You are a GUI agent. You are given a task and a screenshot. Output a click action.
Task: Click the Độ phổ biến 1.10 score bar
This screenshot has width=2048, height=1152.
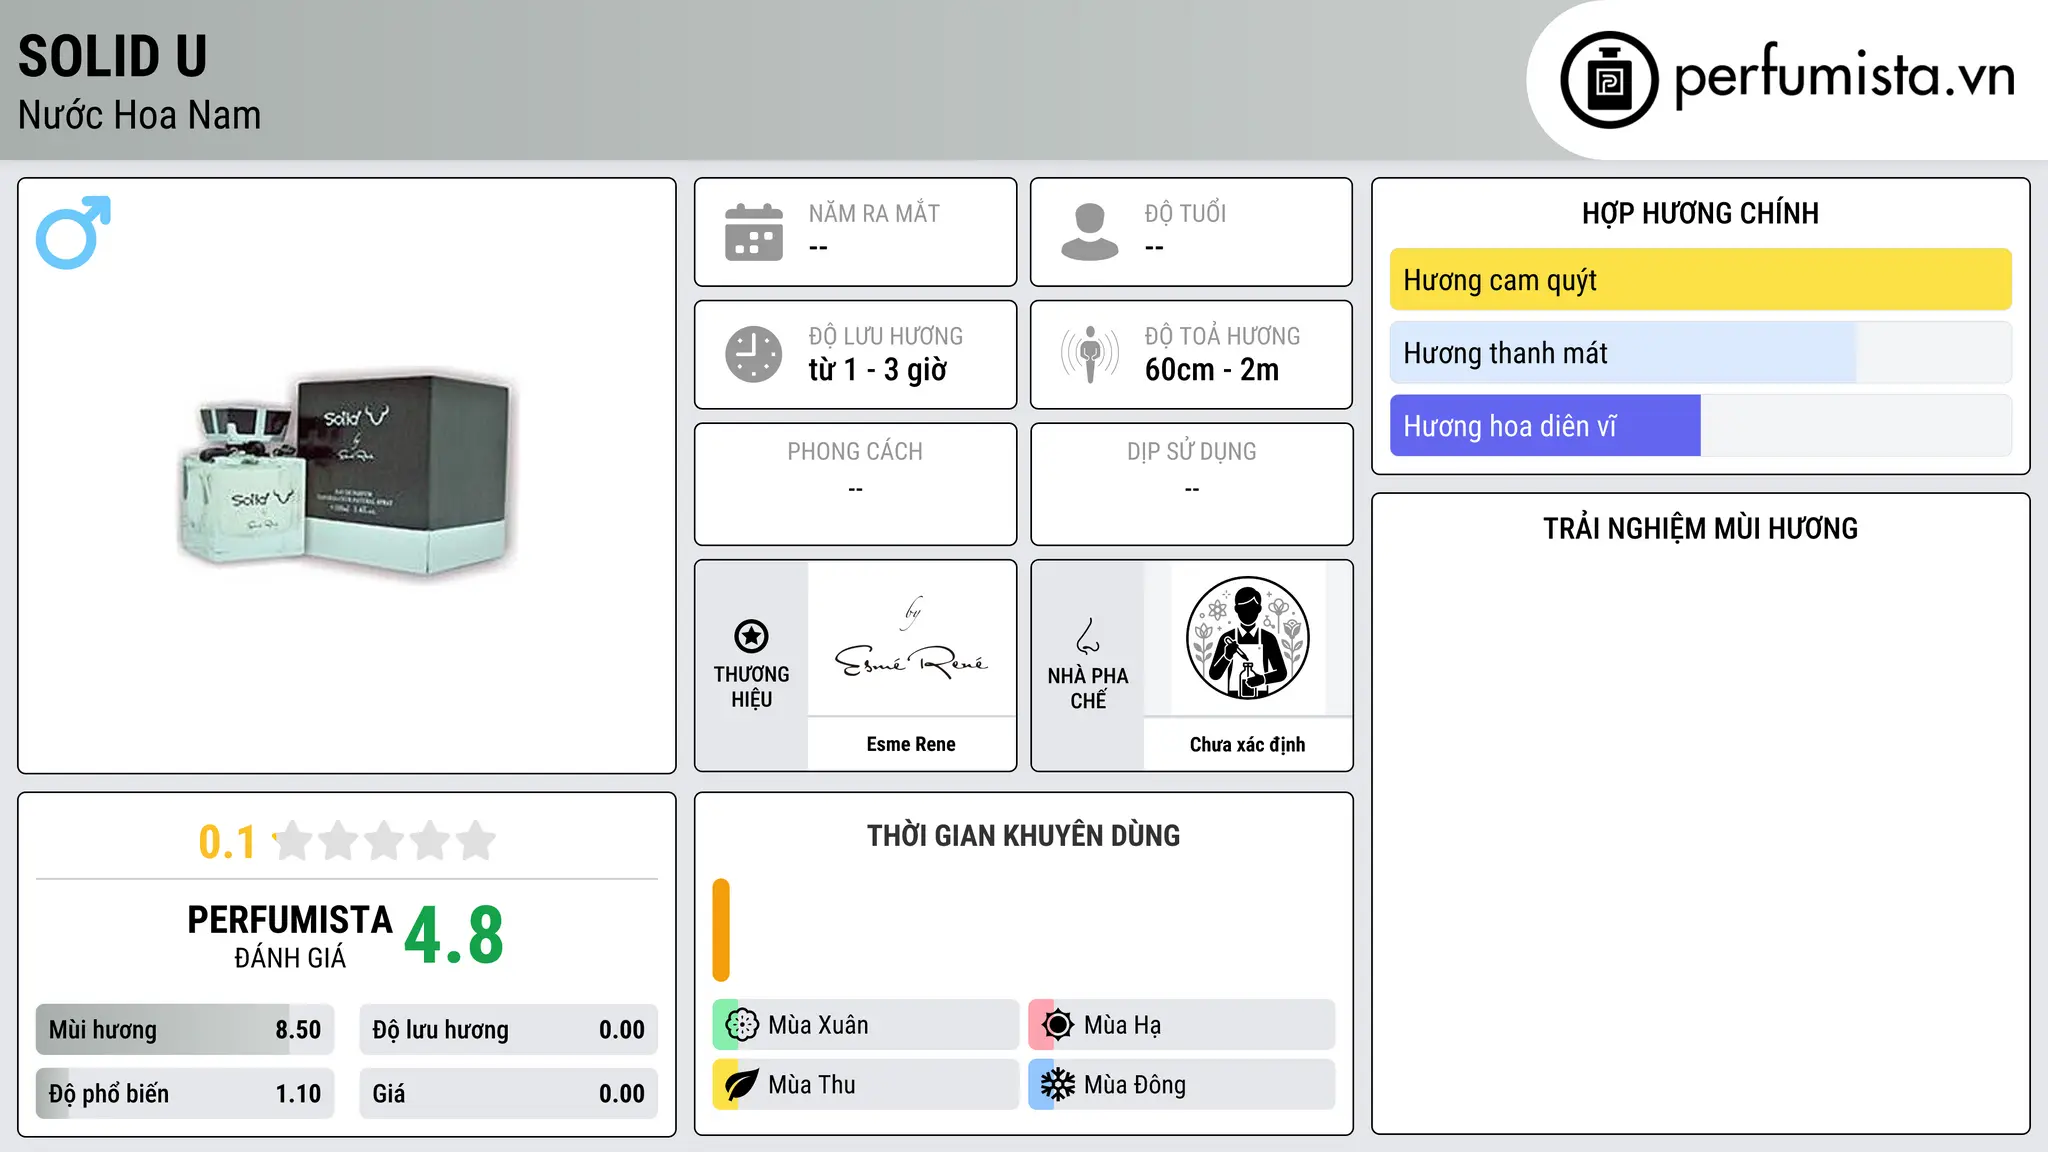pos(185,1094)
